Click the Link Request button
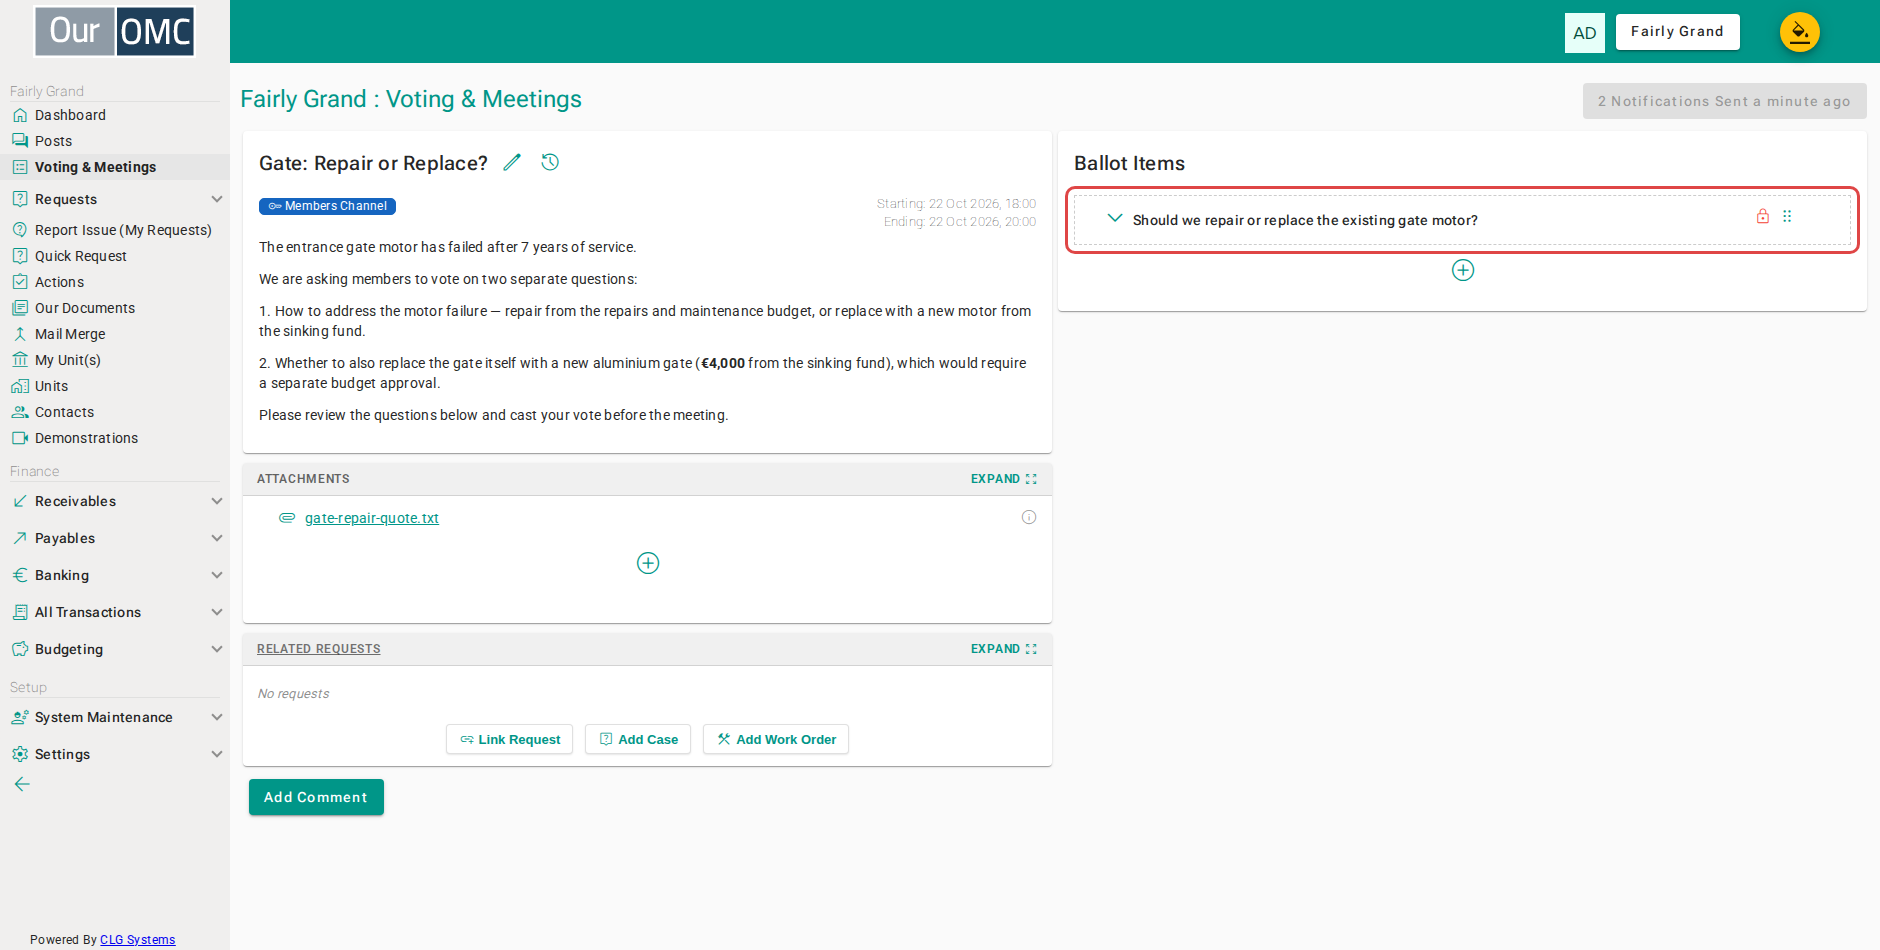Image resolution: width=1880 pixels, height=950 pixels. coord(509,739)
